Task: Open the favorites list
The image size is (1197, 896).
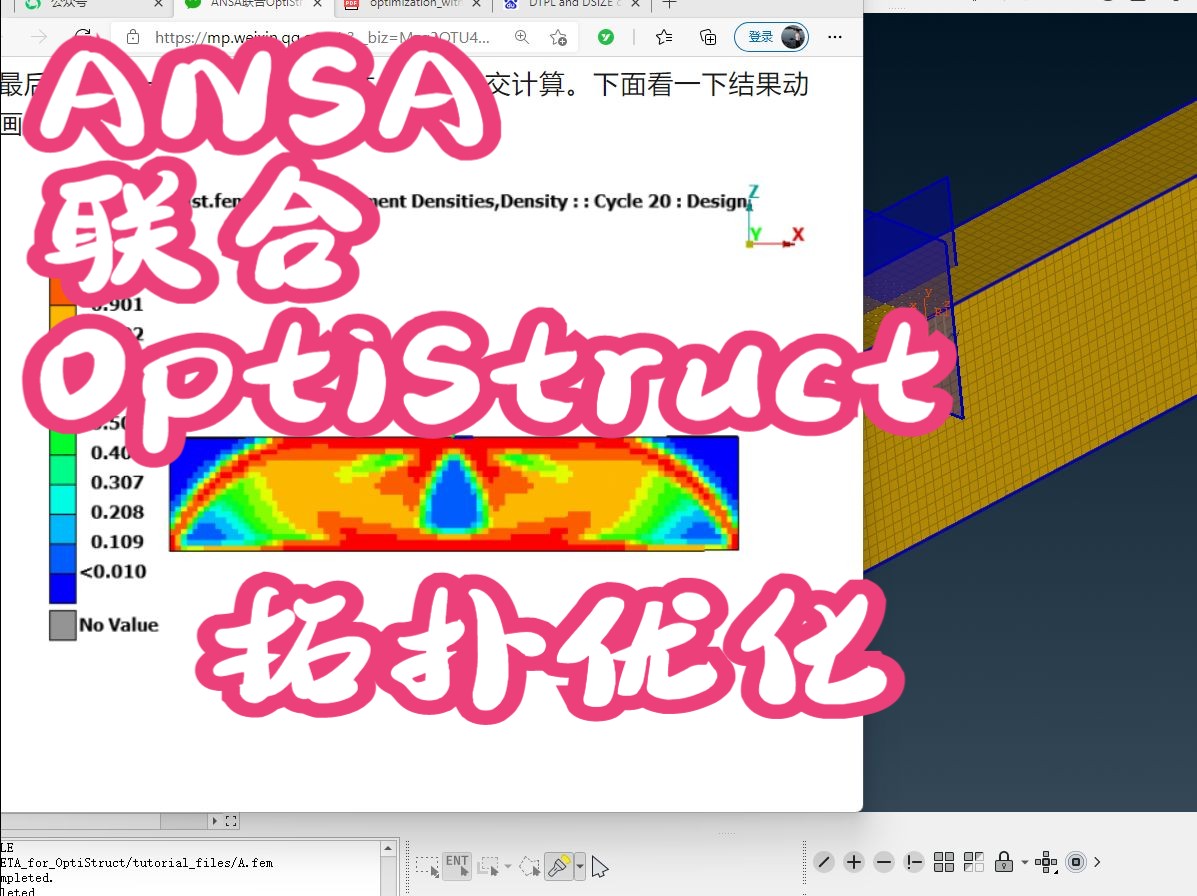Action: [664, 37]
